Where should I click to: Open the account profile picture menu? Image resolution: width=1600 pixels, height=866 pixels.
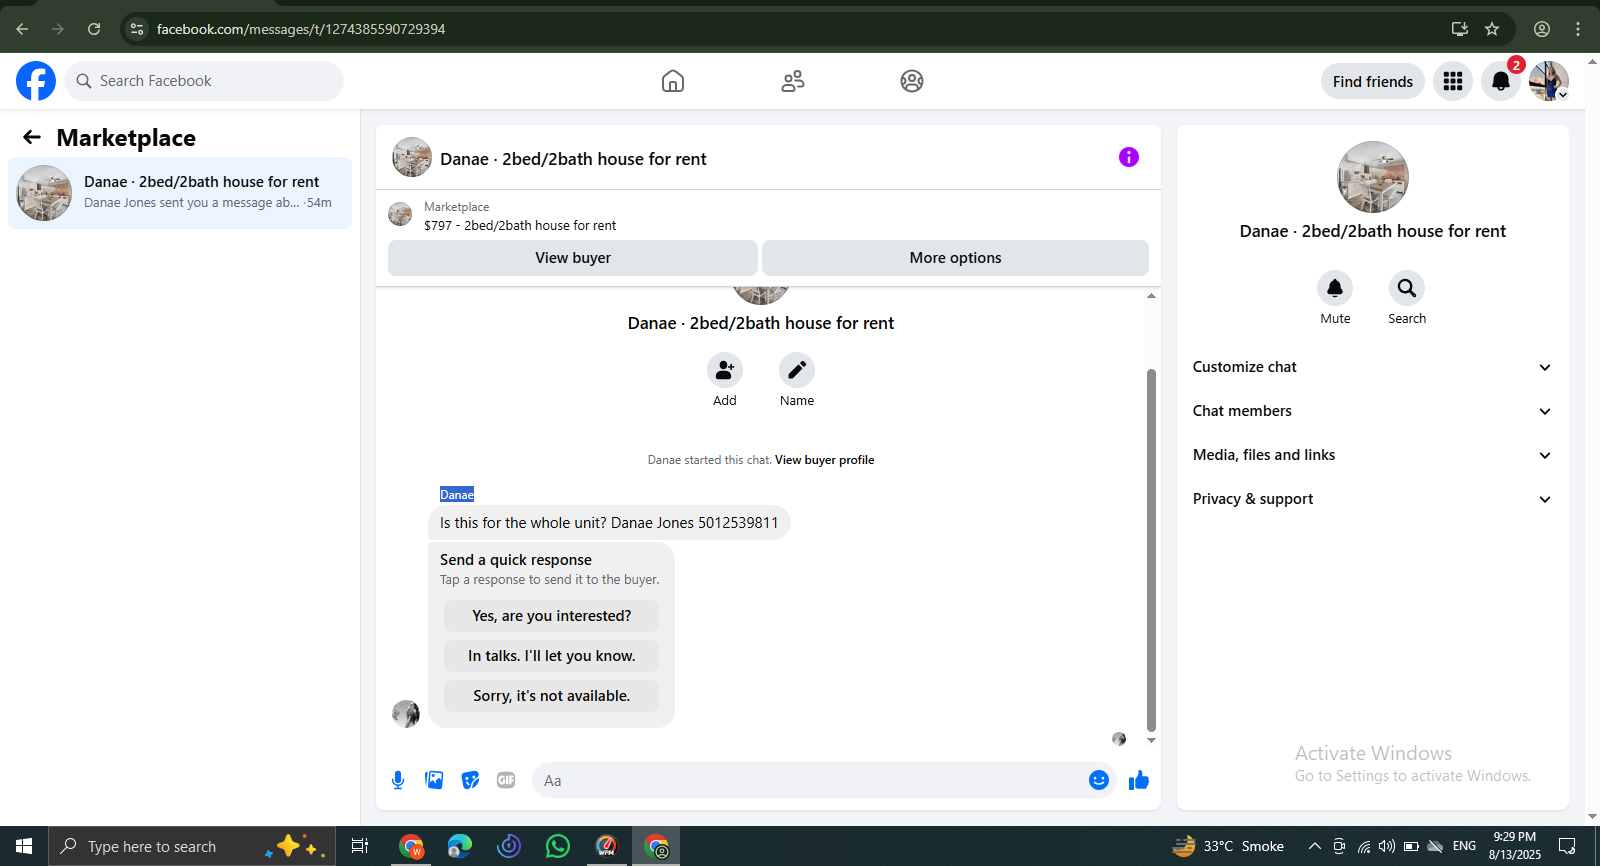(x=1549, y=81)
